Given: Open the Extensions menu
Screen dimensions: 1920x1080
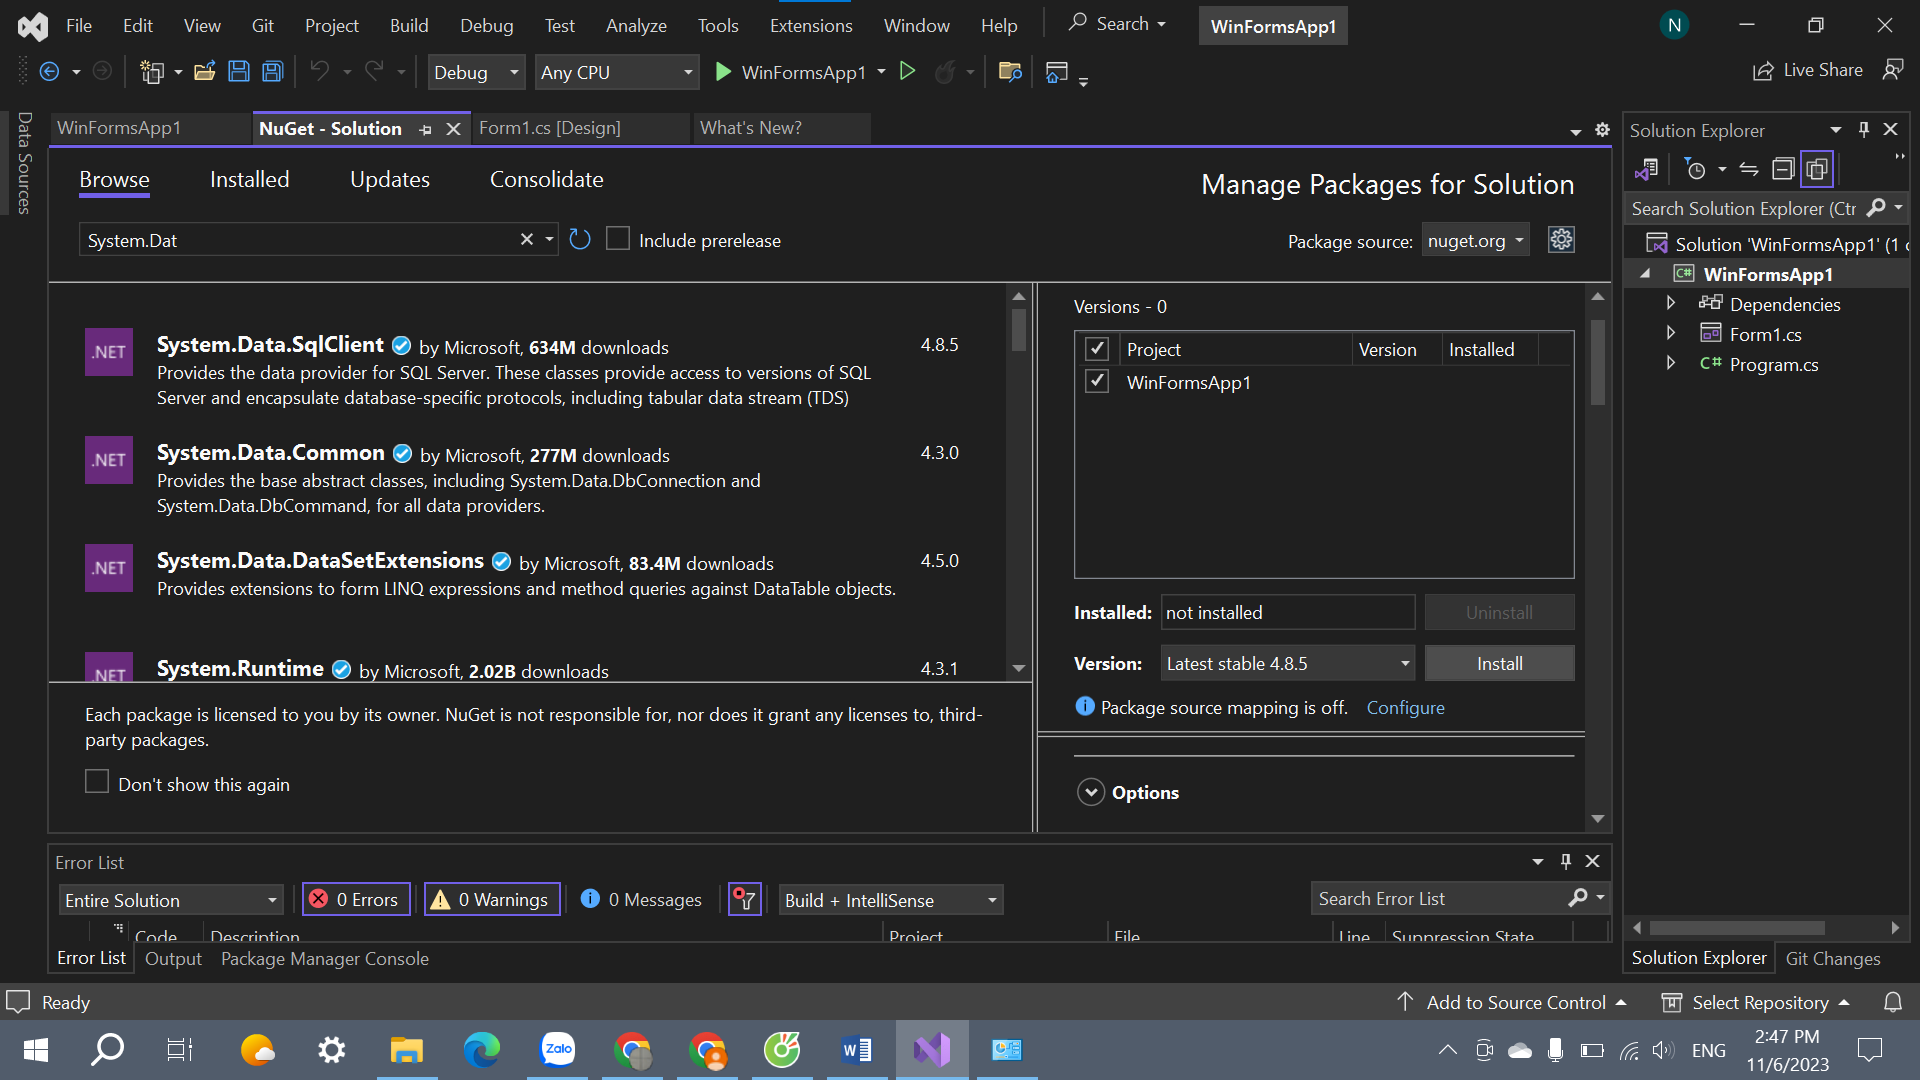Looking at the screenshot, I should tap(811, 25).
